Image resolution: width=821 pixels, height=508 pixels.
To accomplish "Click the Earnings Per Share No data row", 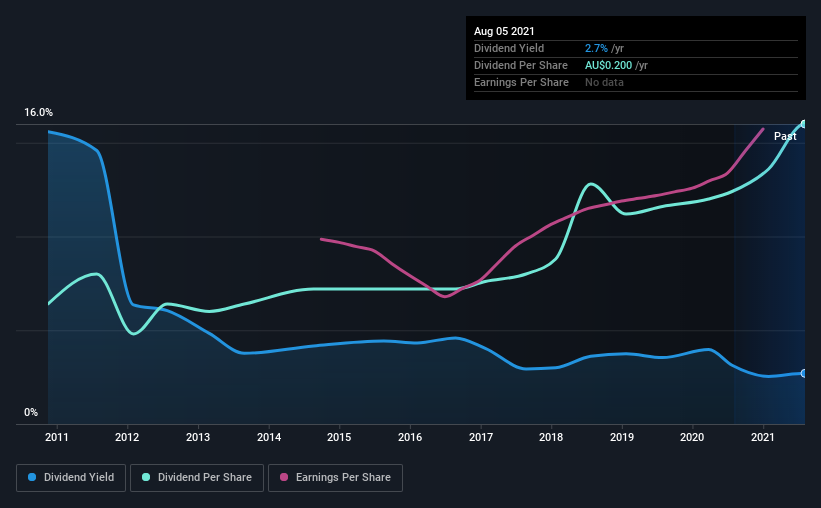I will pyautogui.click(x=636, y=82).
